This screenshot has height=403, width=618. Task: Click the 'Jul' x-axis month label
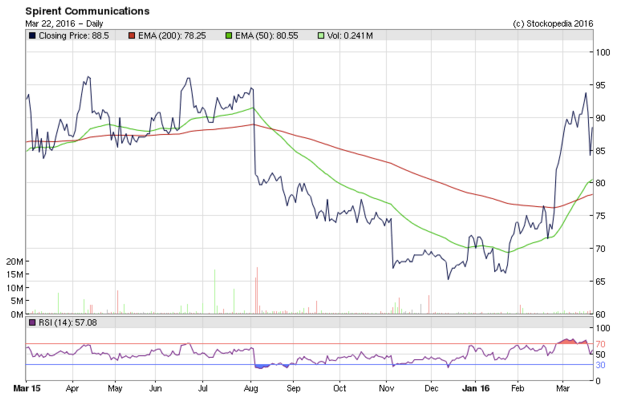tap(203, 388)
